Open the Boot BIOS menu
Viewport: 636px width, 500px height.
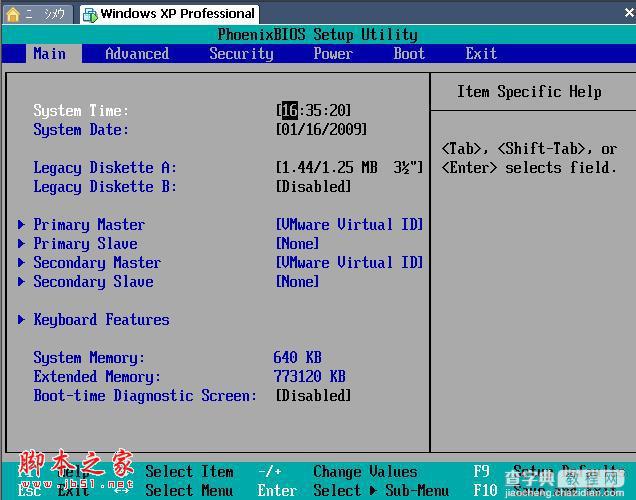pyautogui.click(x=409, y=54)
